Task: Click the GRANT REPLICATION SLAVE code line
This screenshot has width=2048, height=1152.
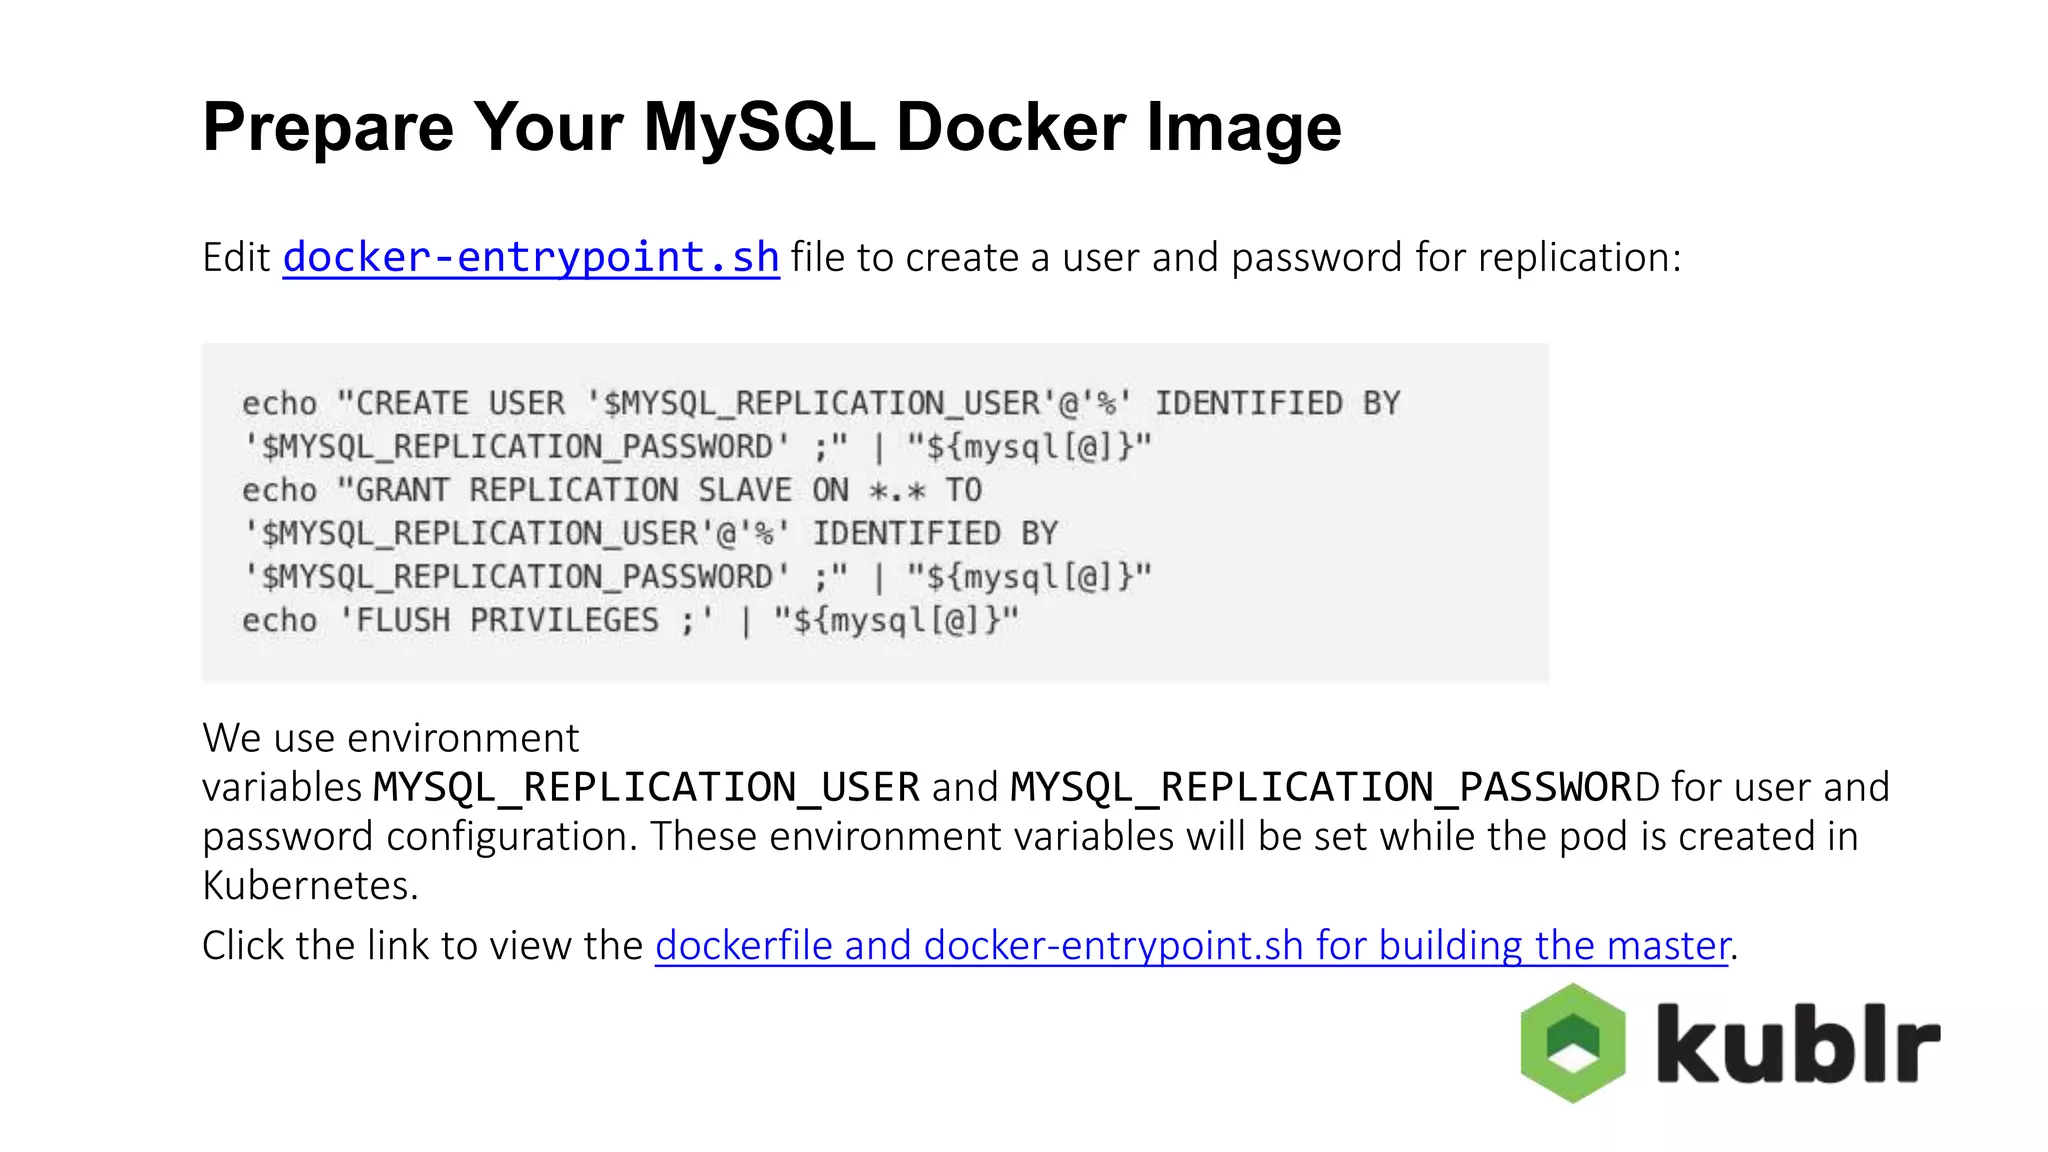Action: (612, 491)
